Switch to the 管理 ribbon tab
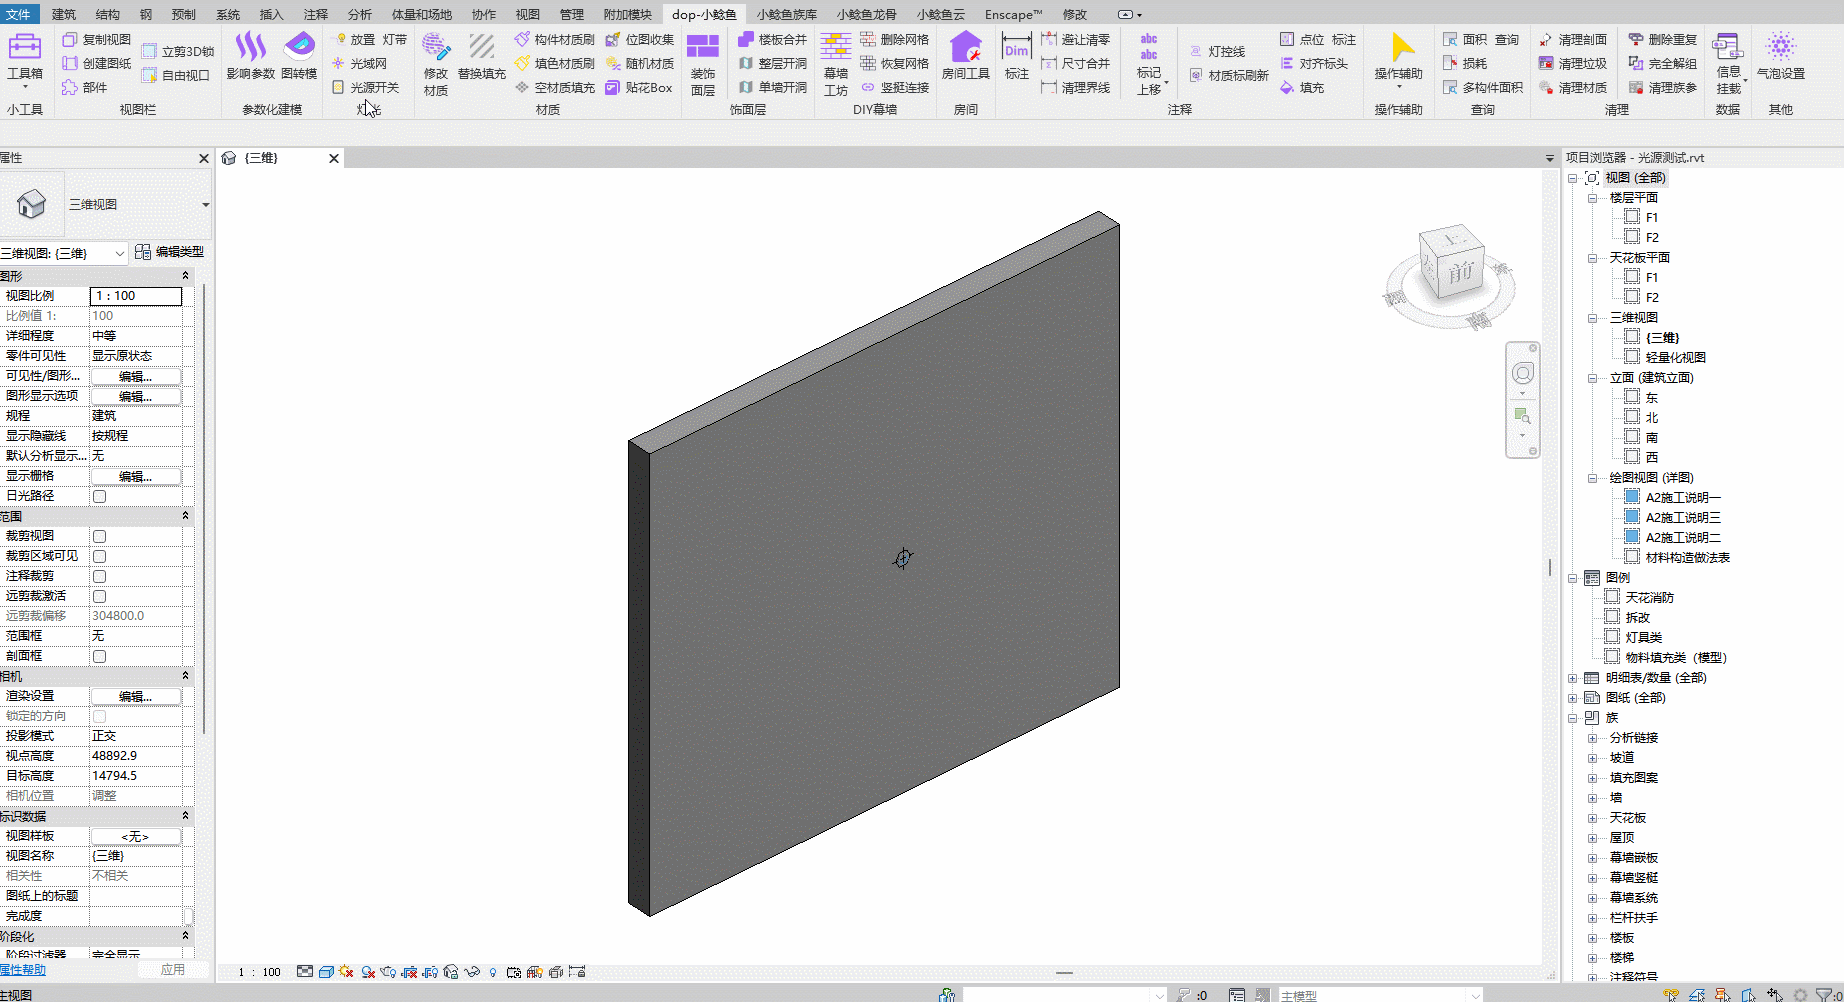The height and width of the screenshot is (1002, 1844). pyautogui.click(x=572, y=14)
